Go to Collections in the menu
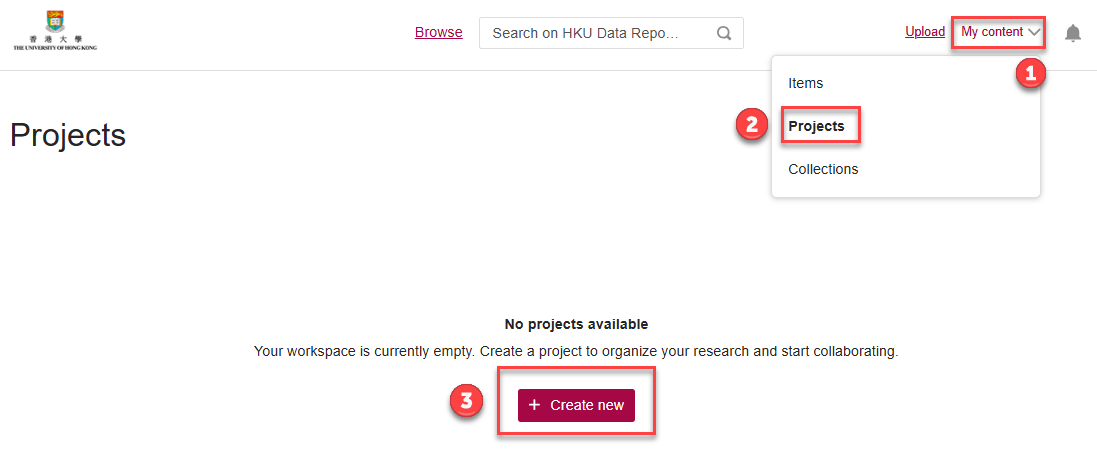The image size is (1097, 452). tap(823, 169)
